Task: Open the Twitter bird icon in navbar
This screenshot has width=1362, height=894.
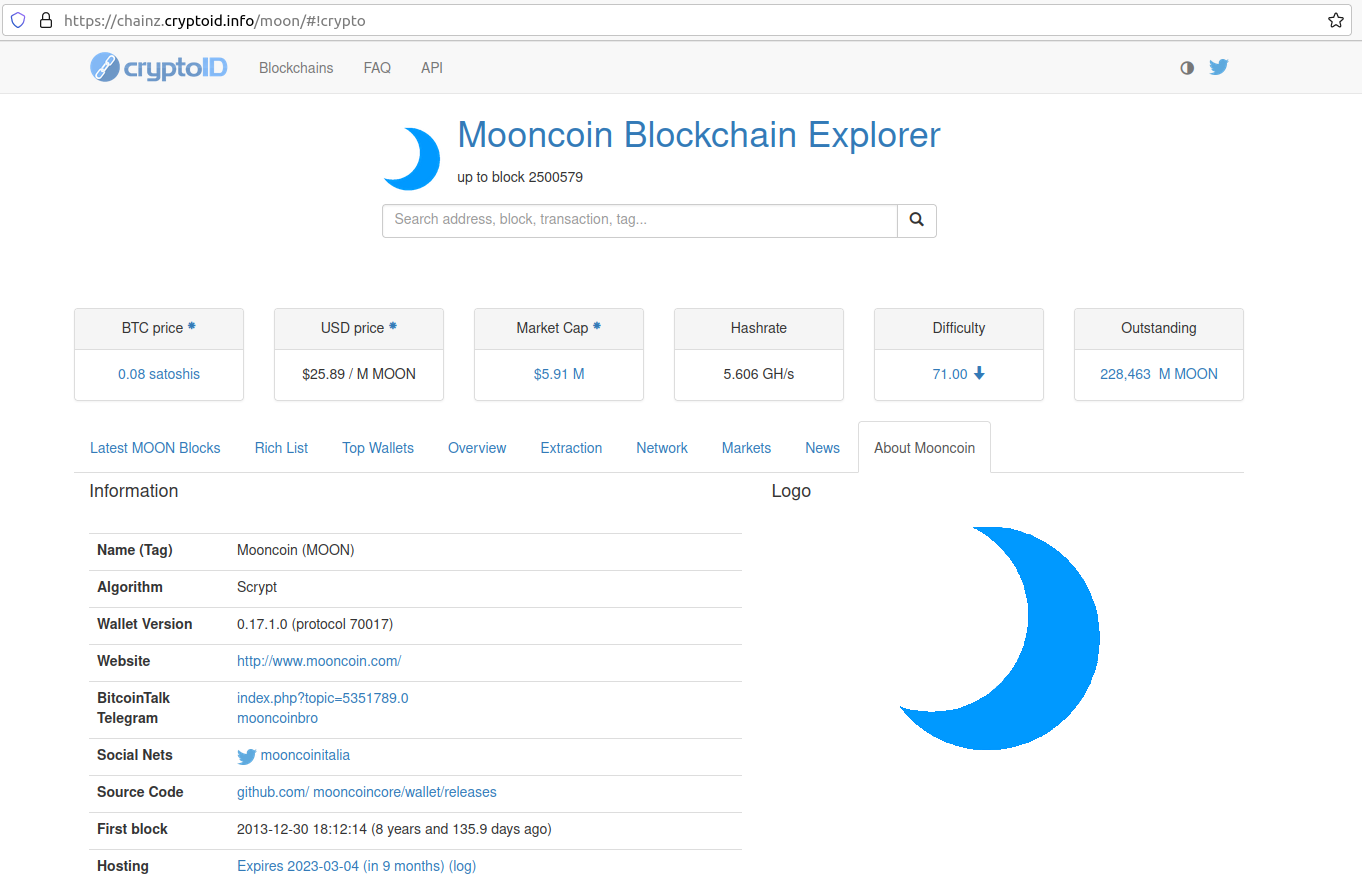Action: 1218,68
